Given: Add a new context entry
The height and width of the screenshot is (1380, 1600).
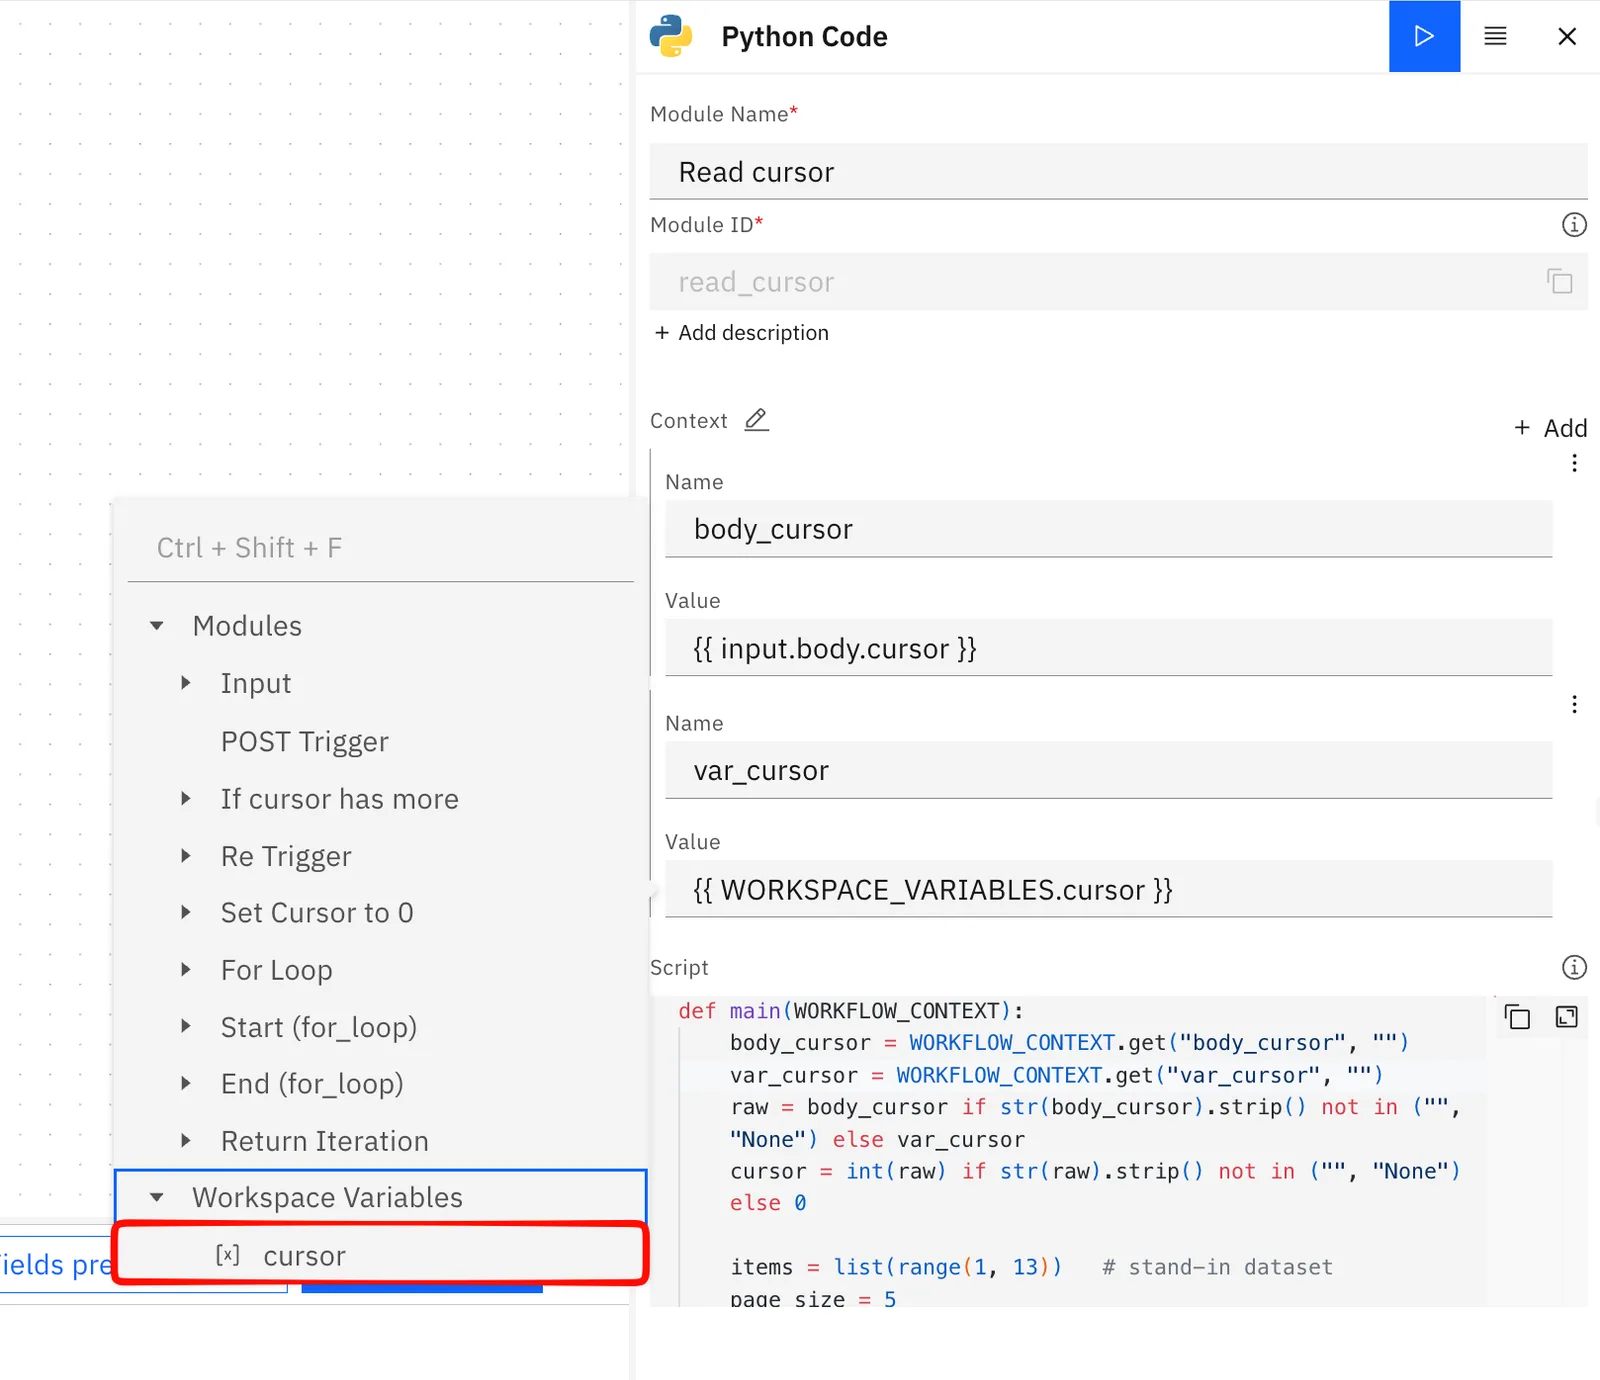Looking at the screenshot, I should [1550, 428].
